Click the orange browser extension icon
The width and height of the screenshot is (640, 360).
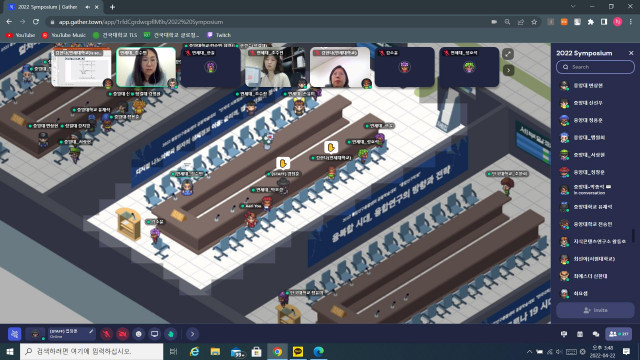tap(564, 22)
